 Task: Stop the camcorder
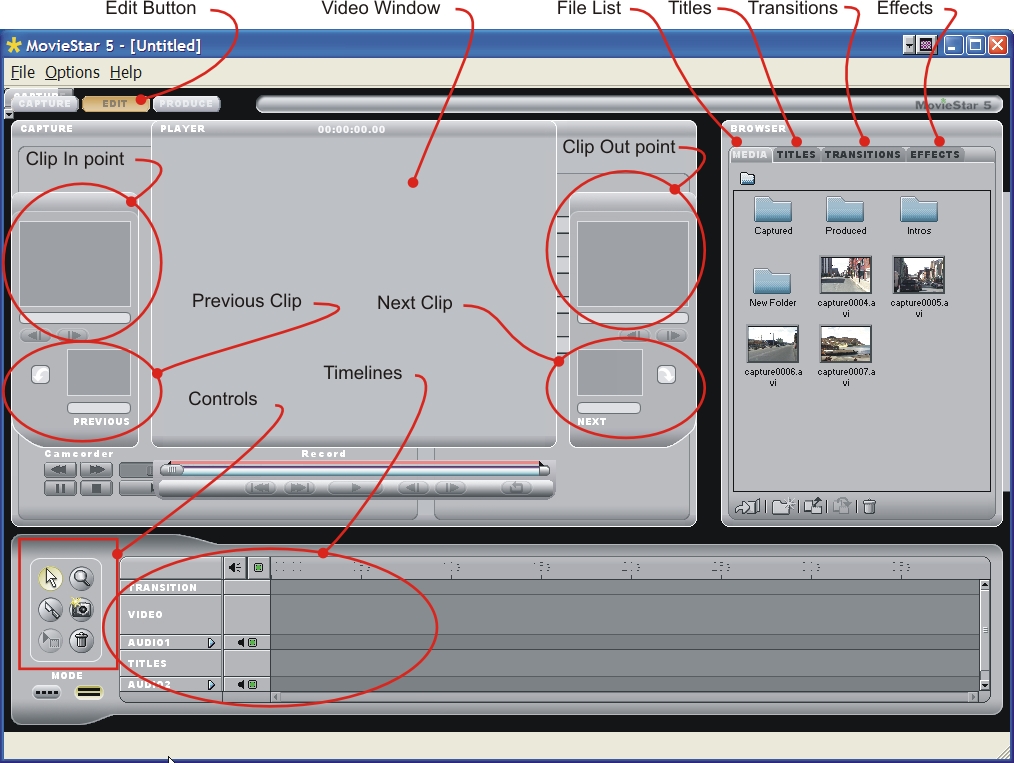pos(96,488)
